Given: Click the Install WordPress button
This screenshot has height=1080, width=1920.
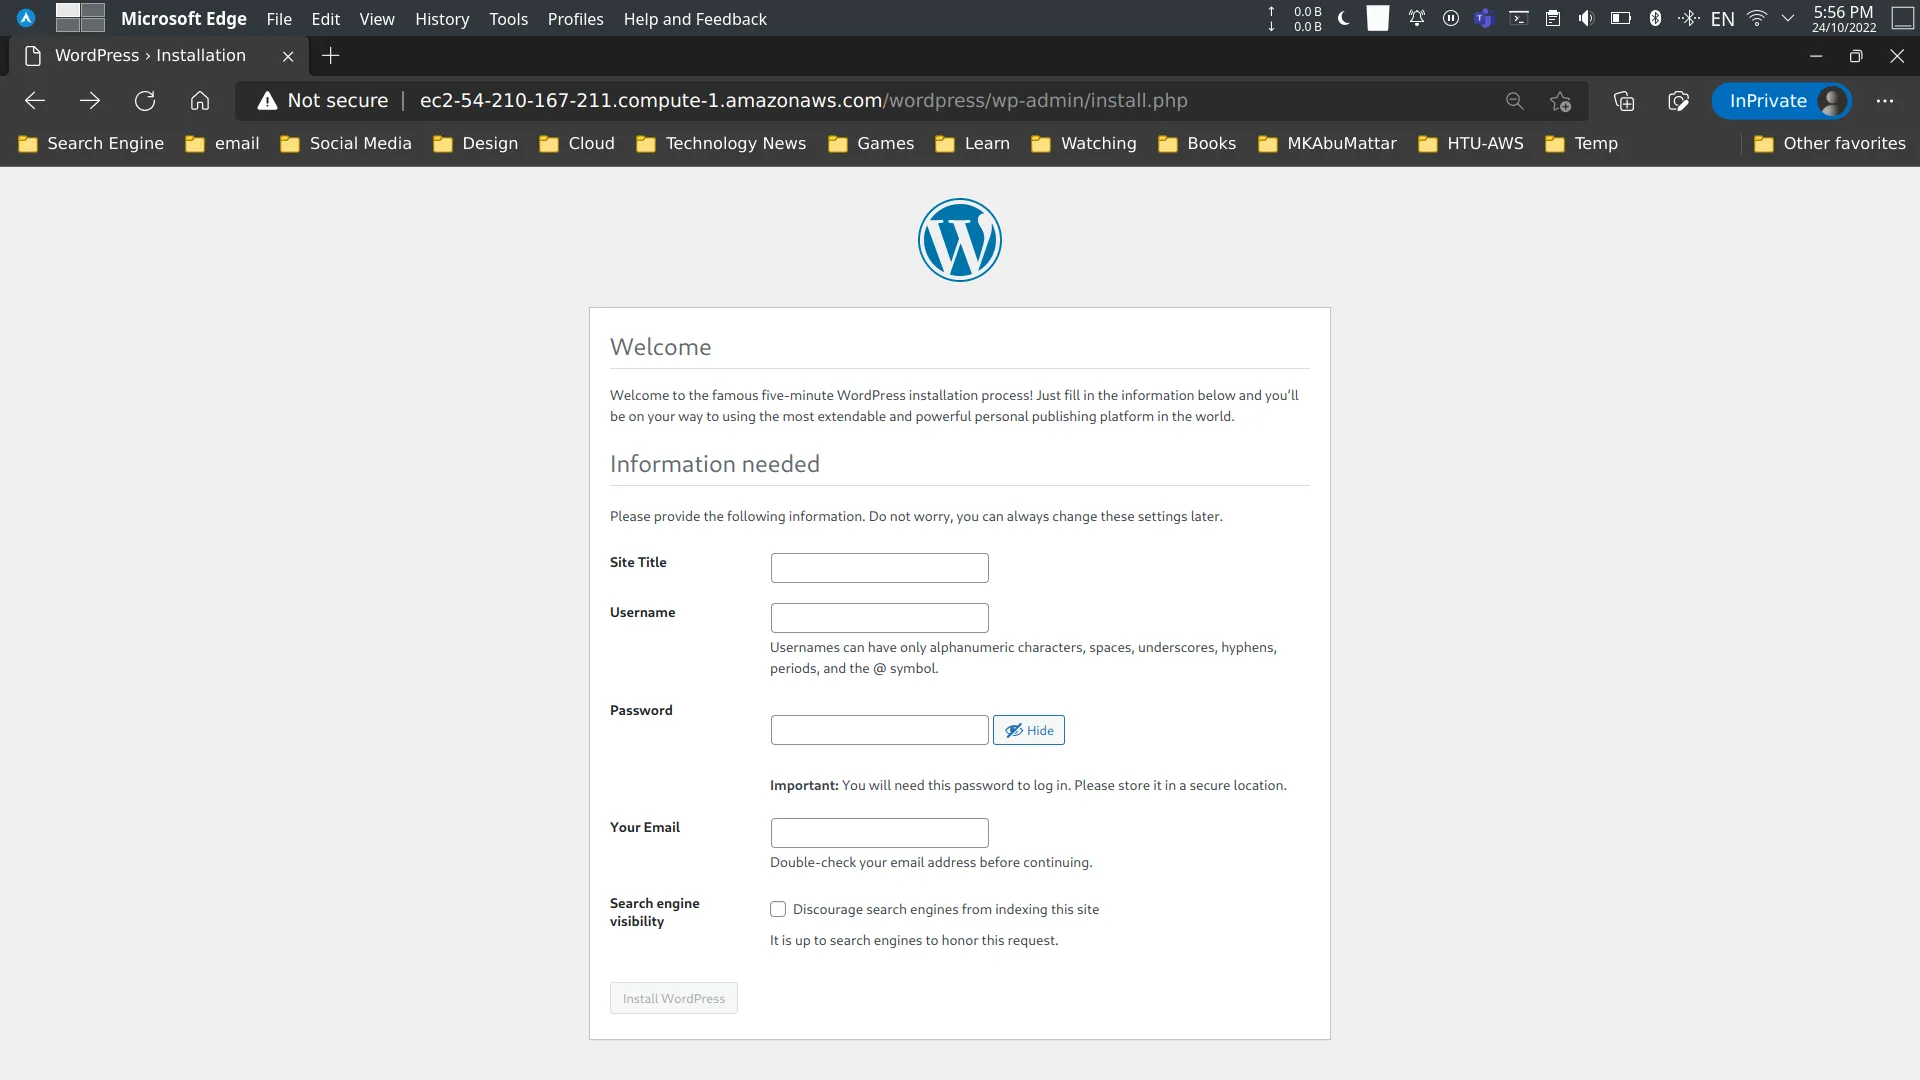Looking at the screenshot, I should [674, 998].
